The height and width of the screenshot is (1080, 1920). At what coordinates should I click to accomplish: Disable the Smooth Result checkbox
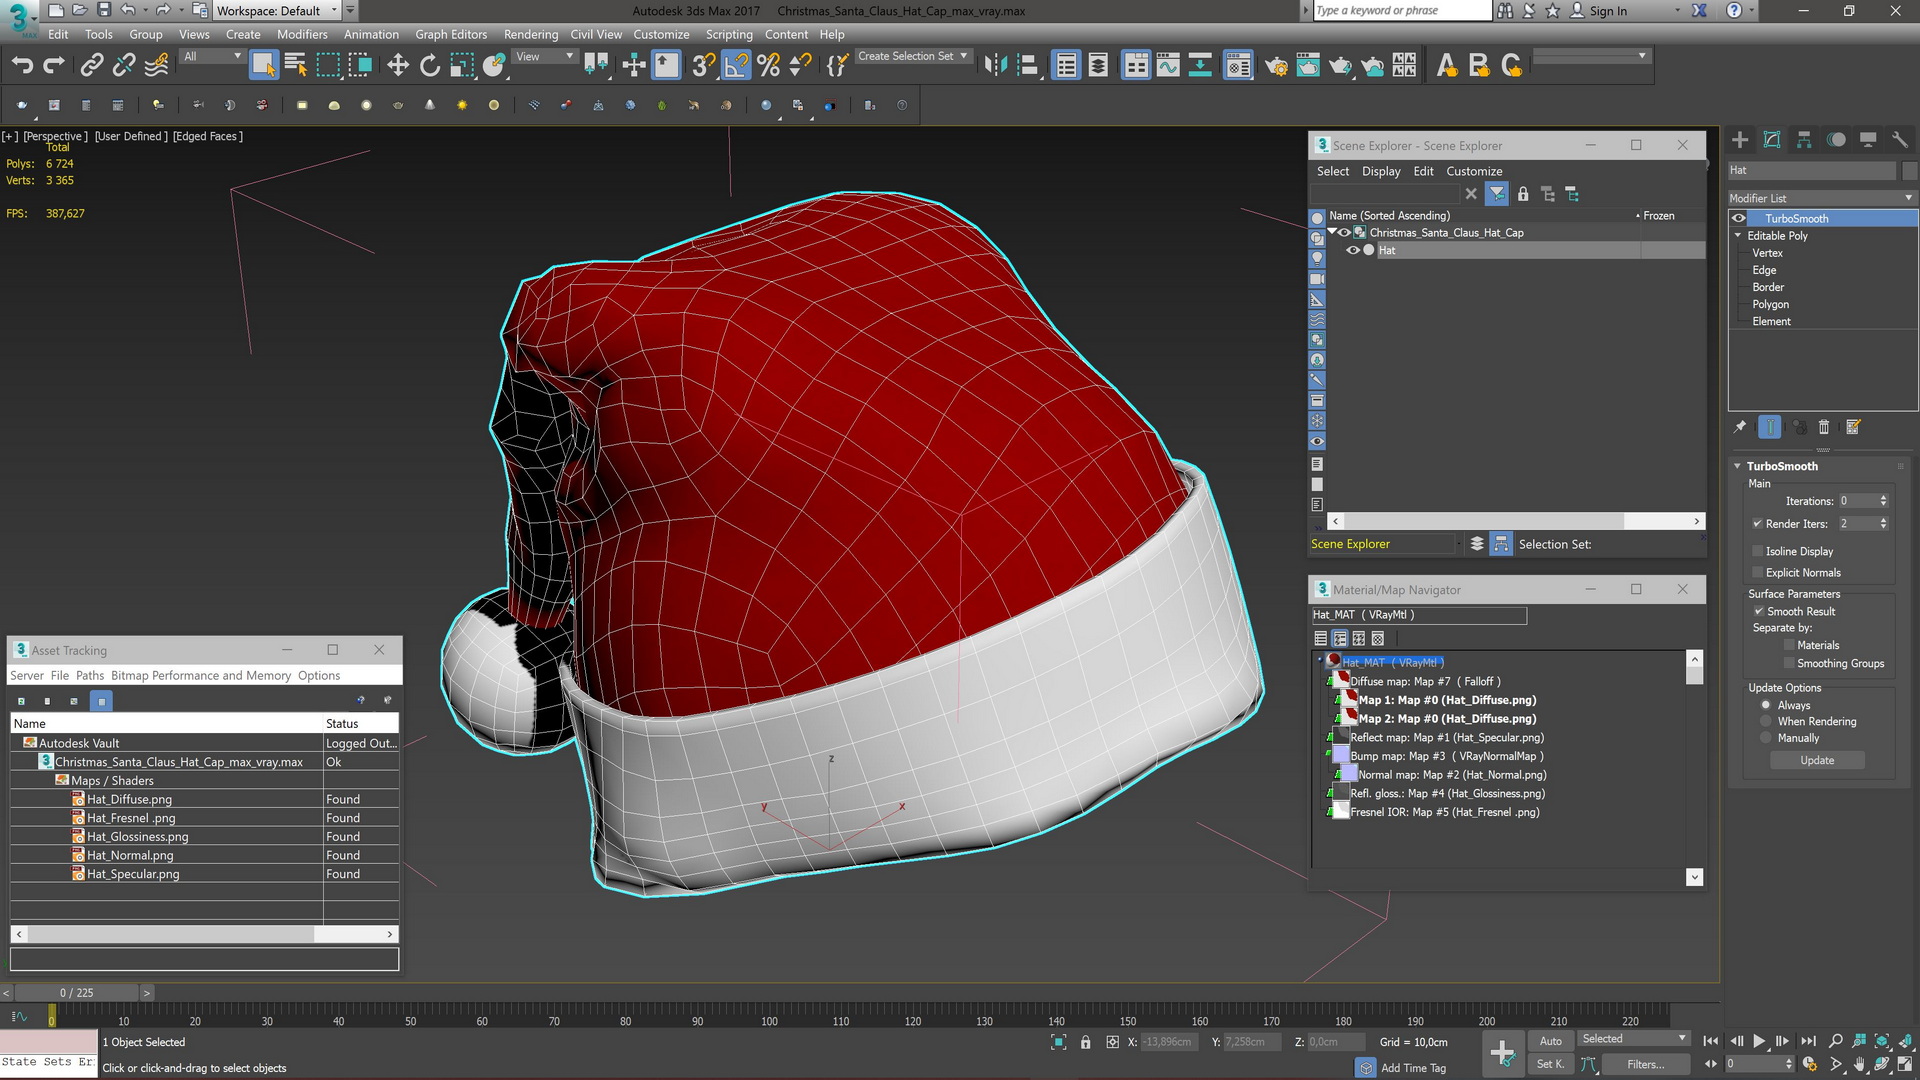1758,611
